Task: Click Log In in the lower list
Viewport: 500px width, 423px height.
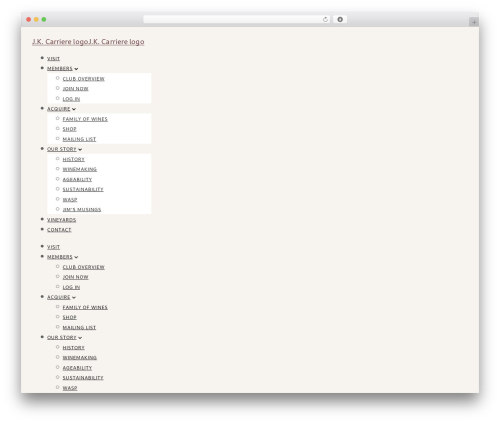Action: coord(71,287)
